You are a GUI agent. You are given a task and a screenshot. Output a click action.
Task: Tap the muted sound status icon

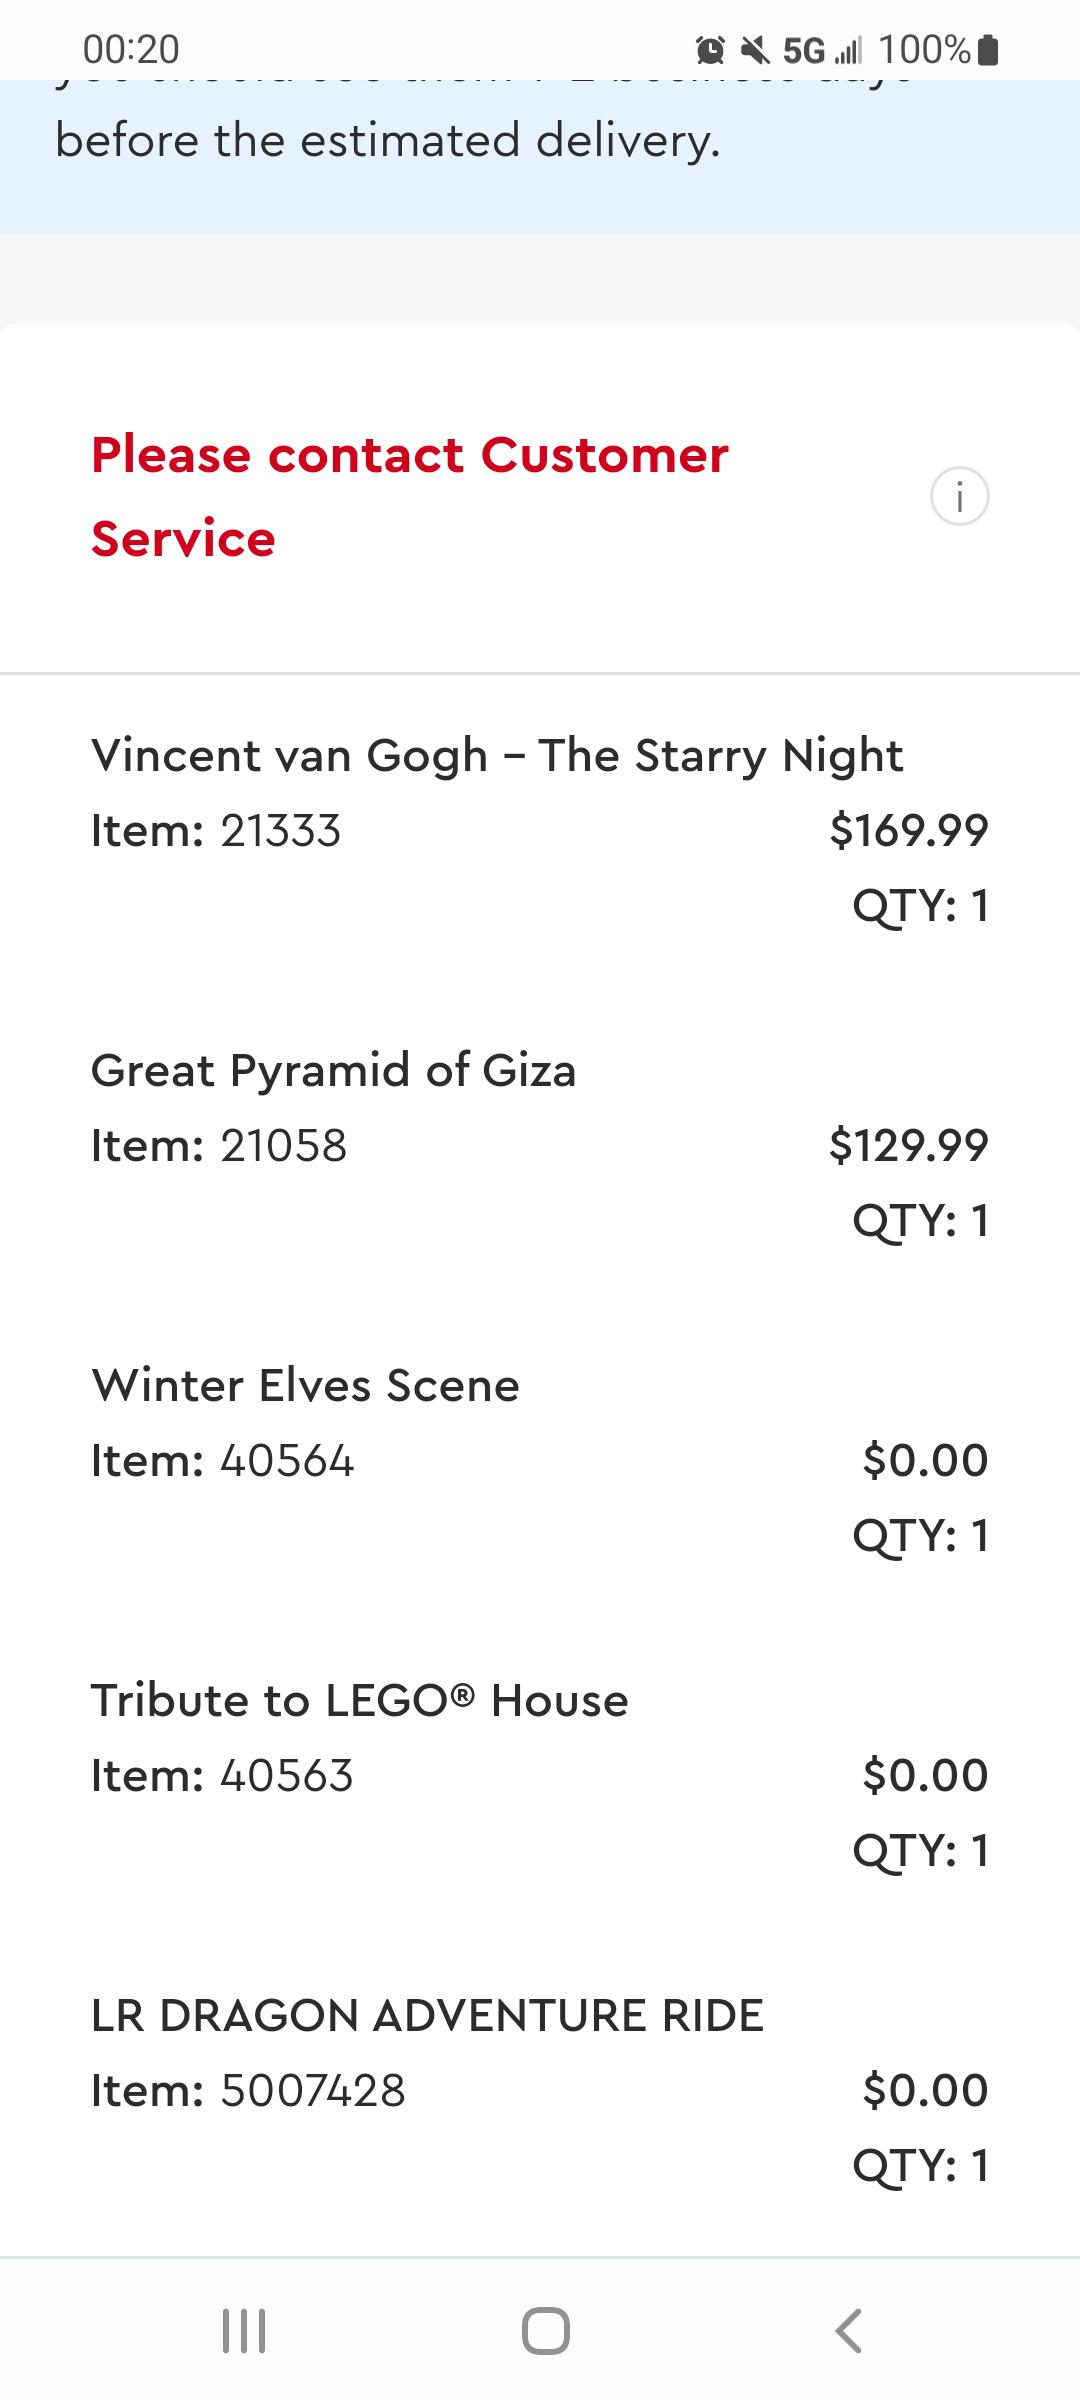[755, 49]
